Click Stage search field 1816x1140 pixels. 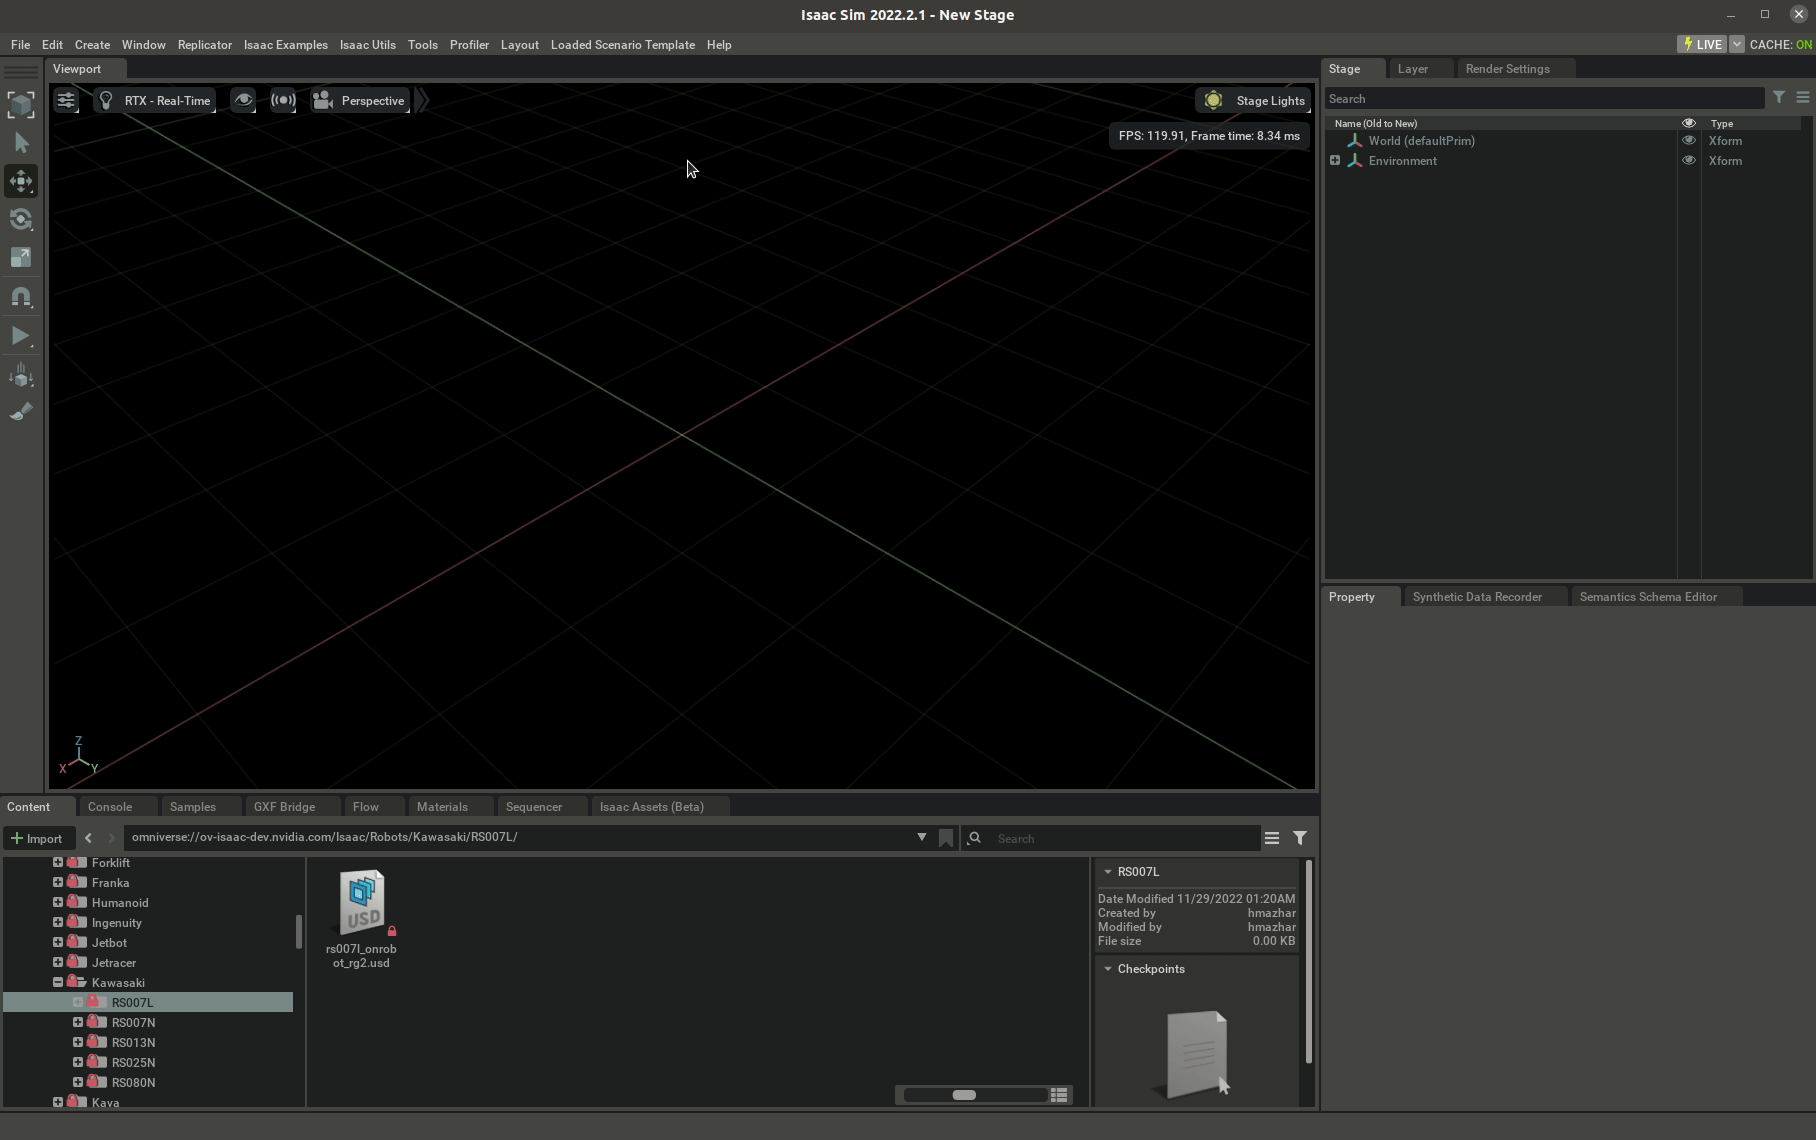pyautogui.click(x=1545, y=99)
